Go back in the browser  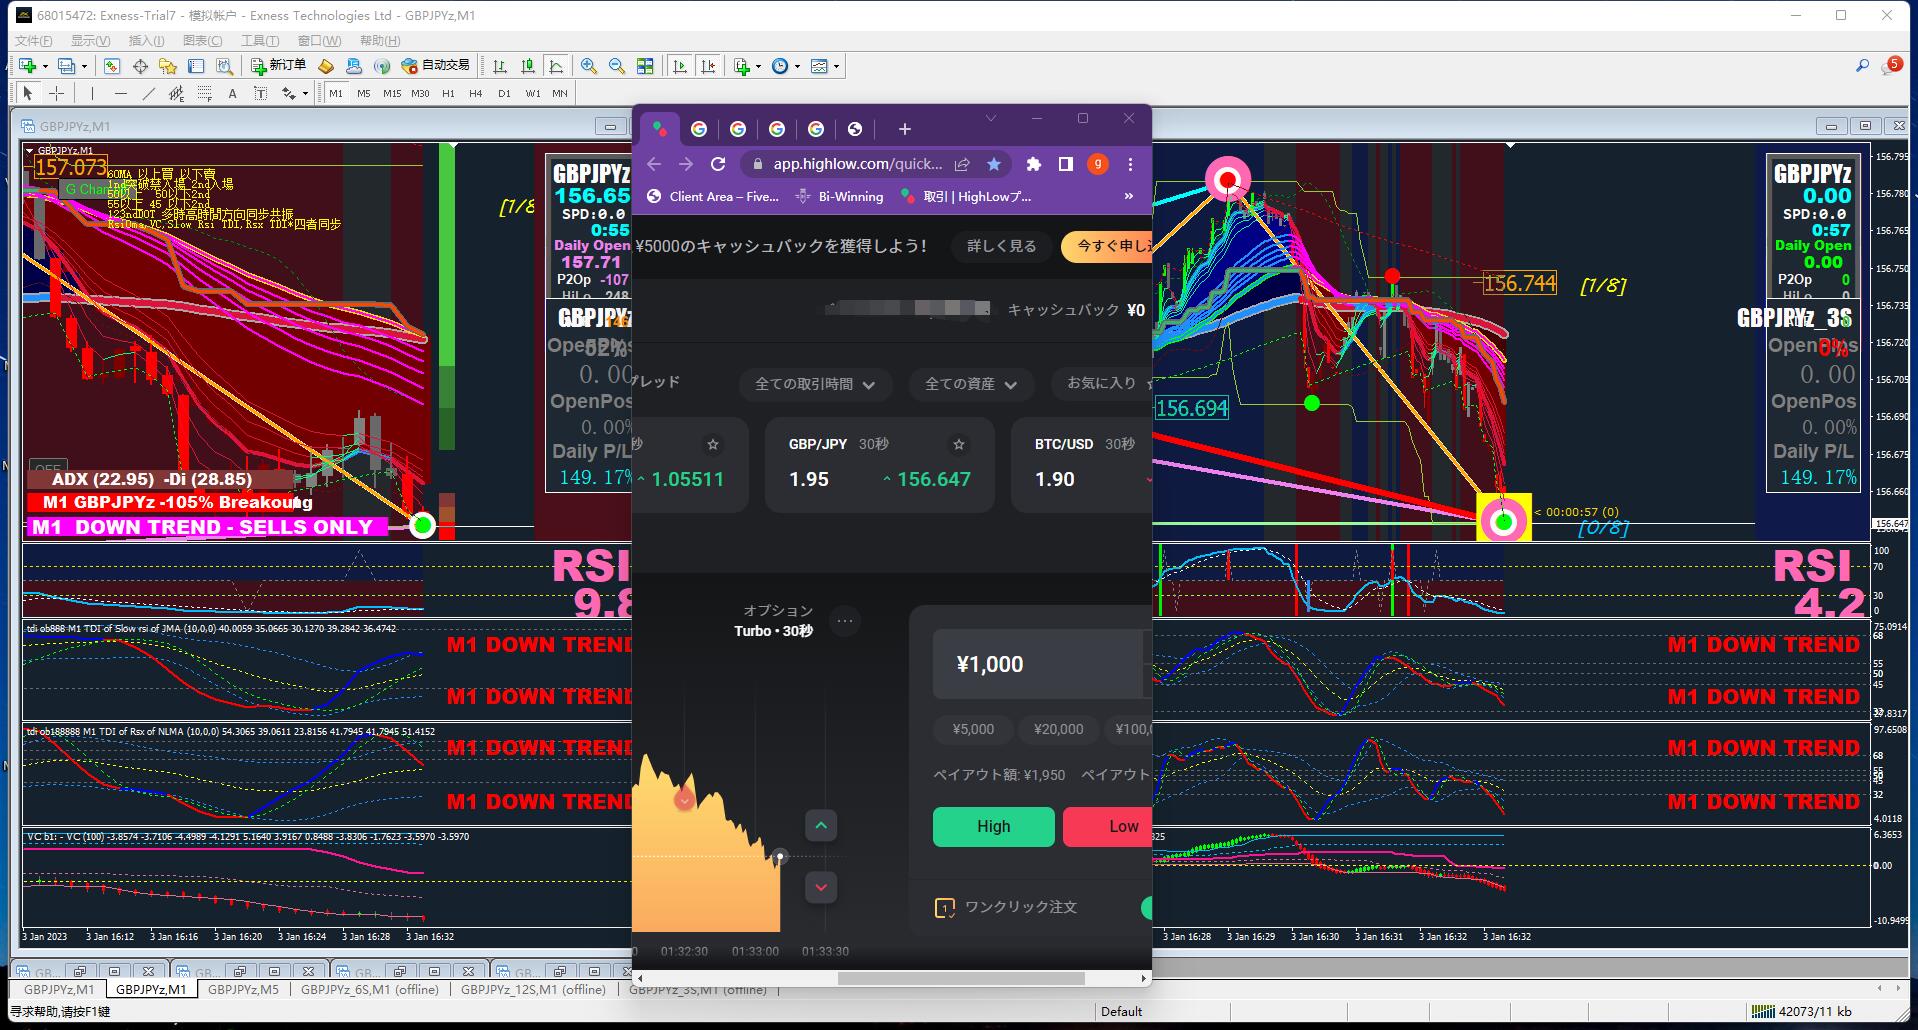click(x=654, y=164)
